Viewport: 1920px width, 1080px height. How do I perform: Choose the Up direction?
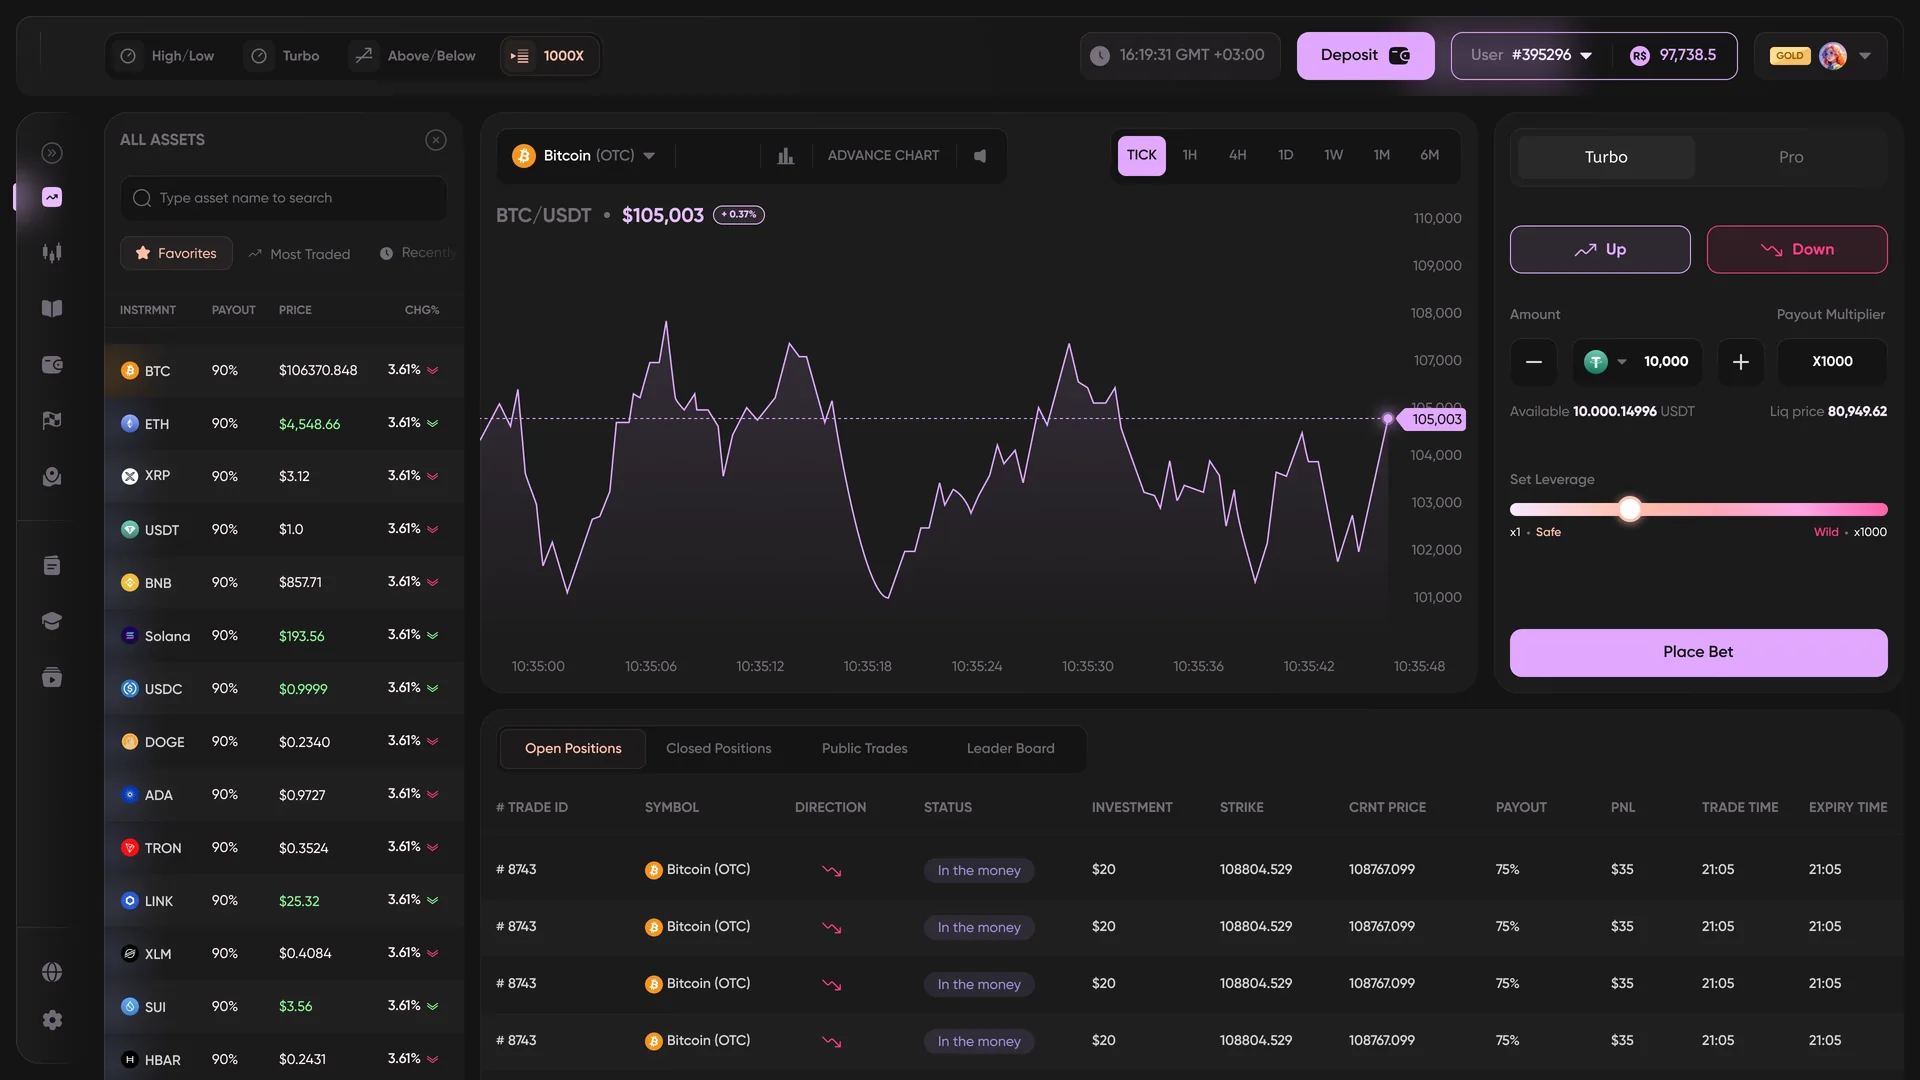point(1600,250)
